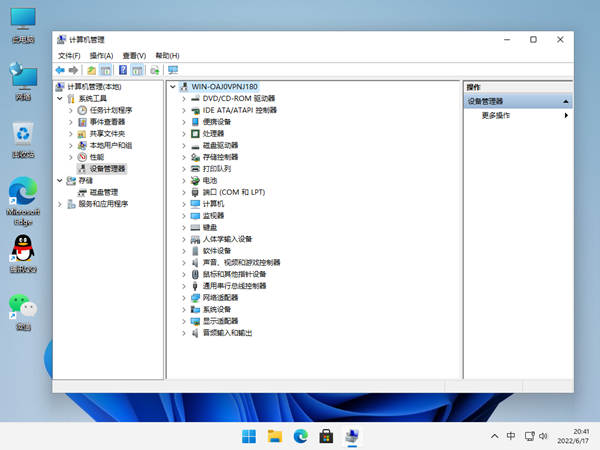Click the Windows Start button
600x450 pixels.
tap(248, 436)
